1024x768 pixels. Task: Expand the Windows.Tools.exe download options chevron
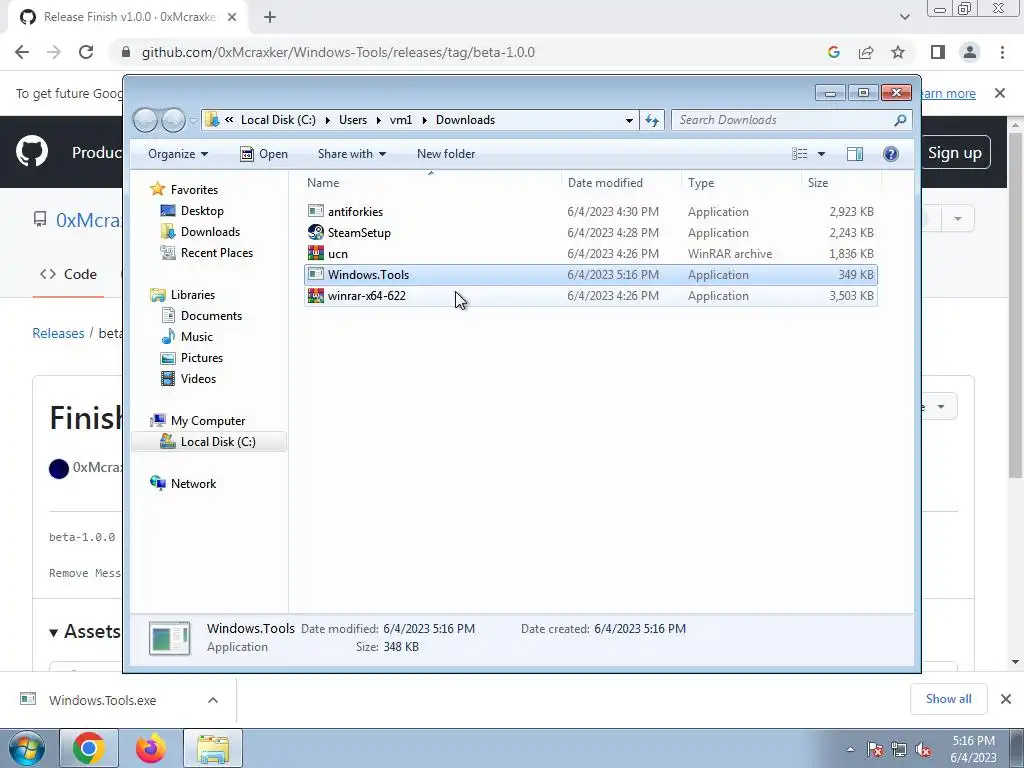coord(213,699)
